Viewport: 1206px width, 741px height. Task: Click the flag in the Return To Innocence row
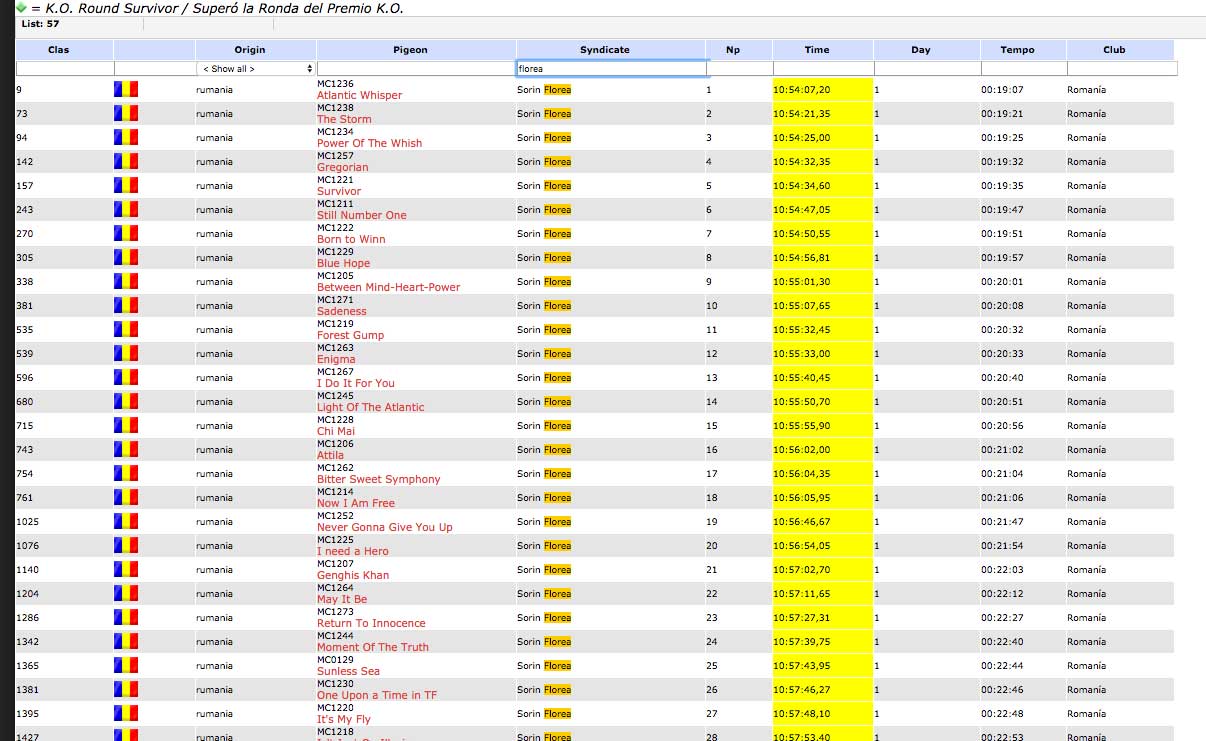tap(126, 617)
